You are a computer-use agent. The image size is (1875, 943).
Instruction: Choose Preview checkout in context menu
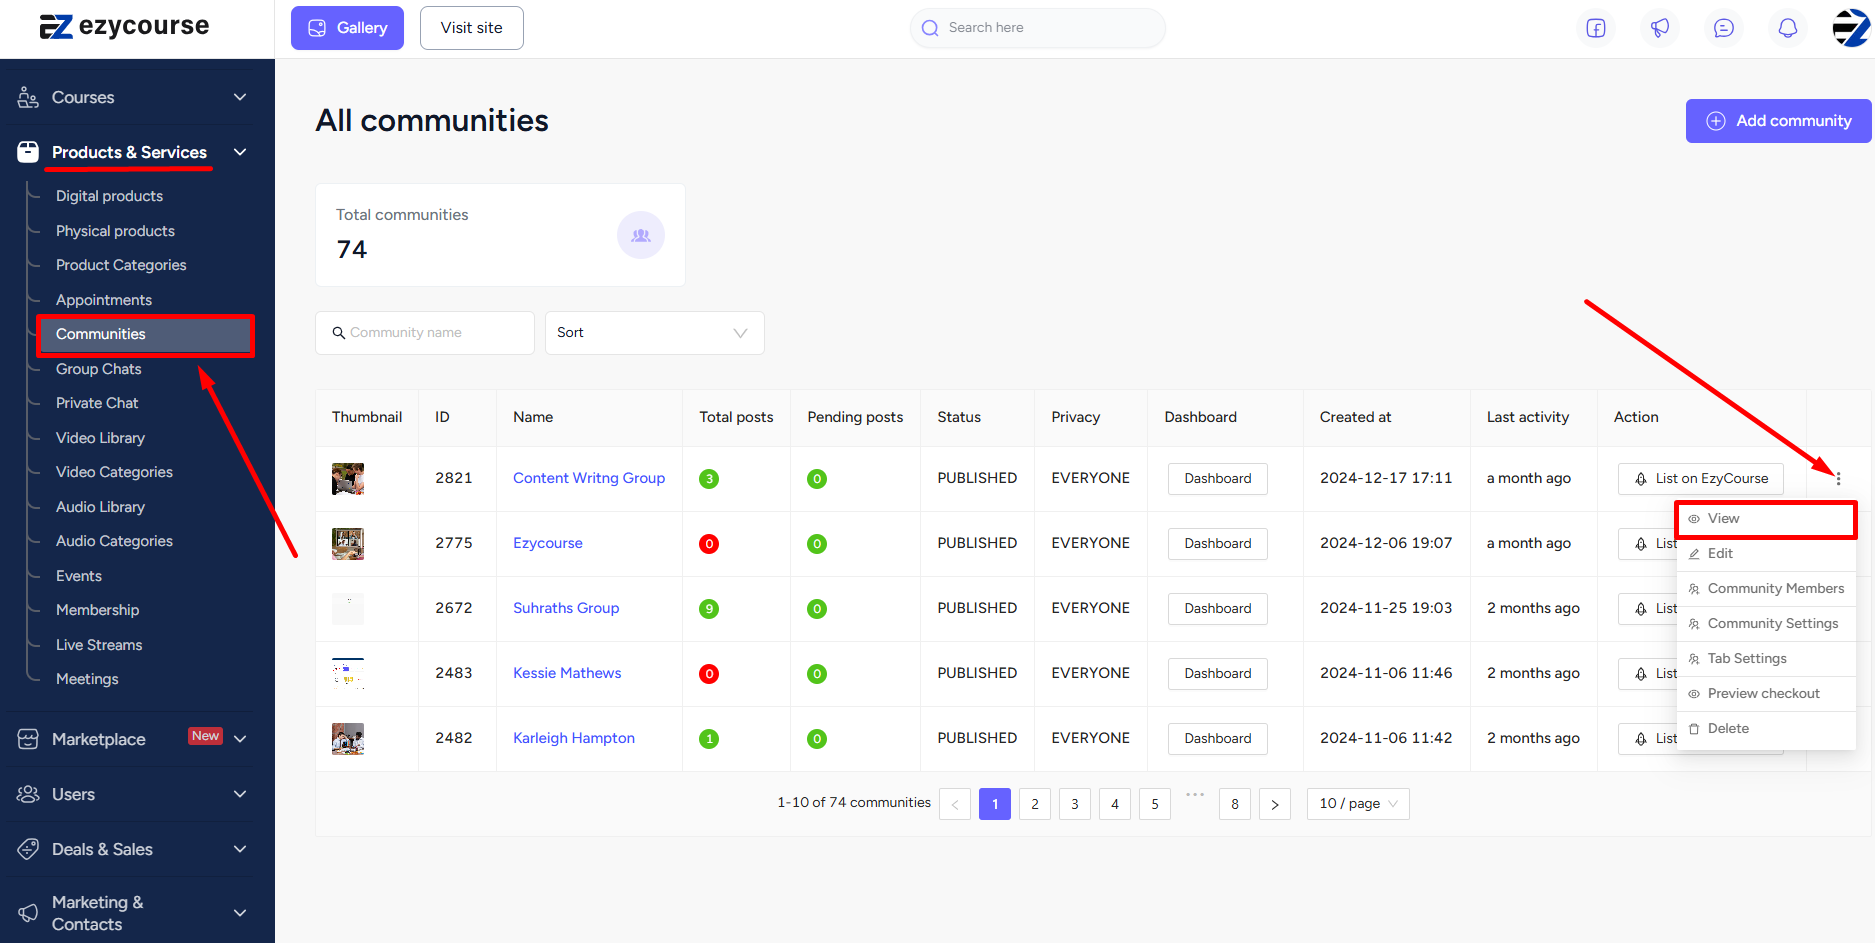point(1766,694)
